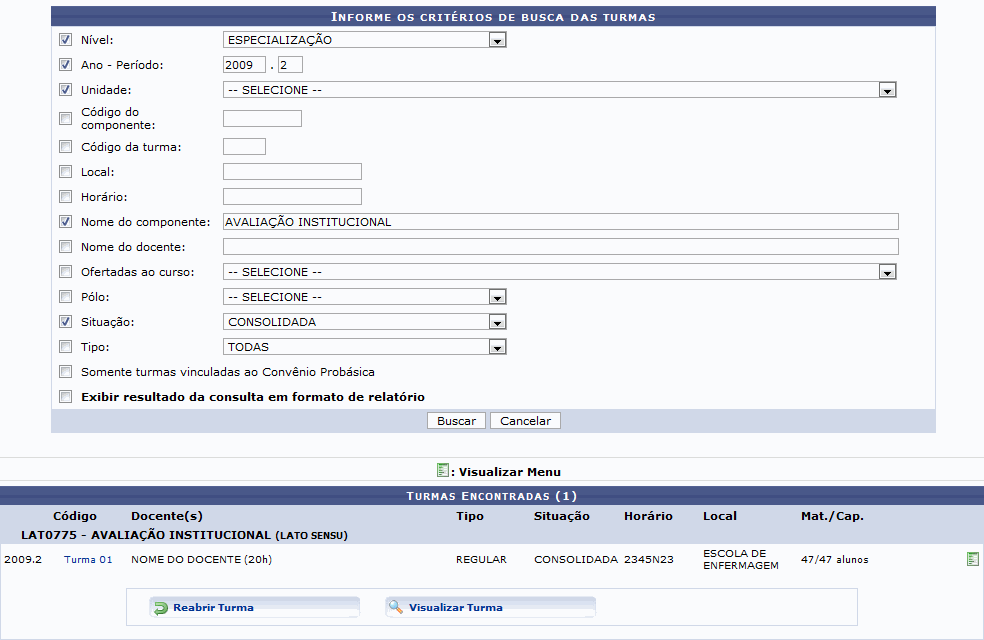
Task: Click the green Reabrir Turma arrow icon
Action: click(160, 608)
